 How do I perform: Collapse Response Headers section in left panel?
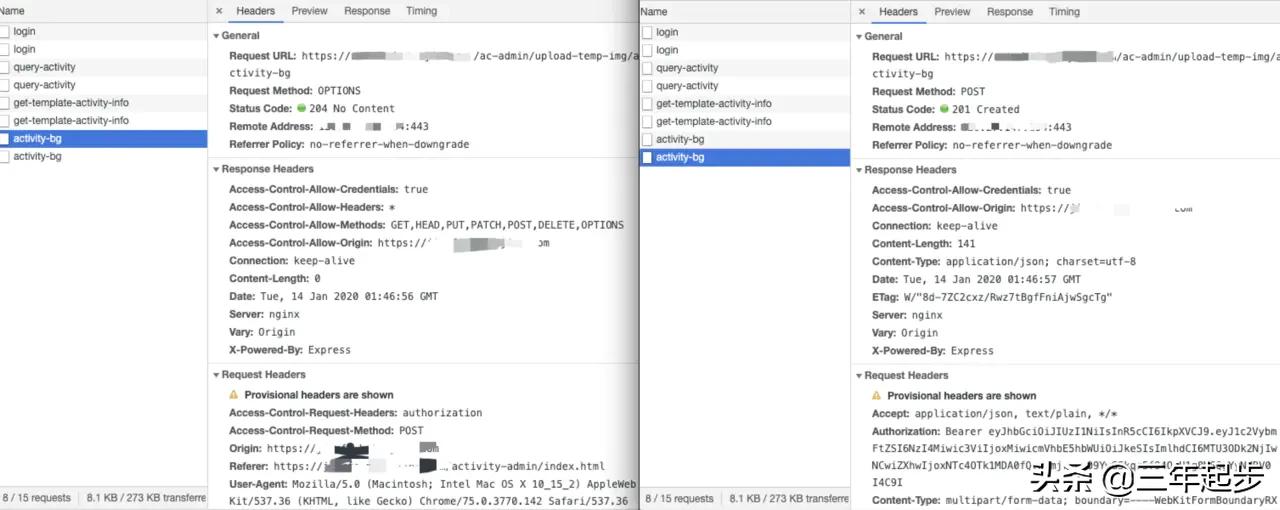(x=217, y=169)
